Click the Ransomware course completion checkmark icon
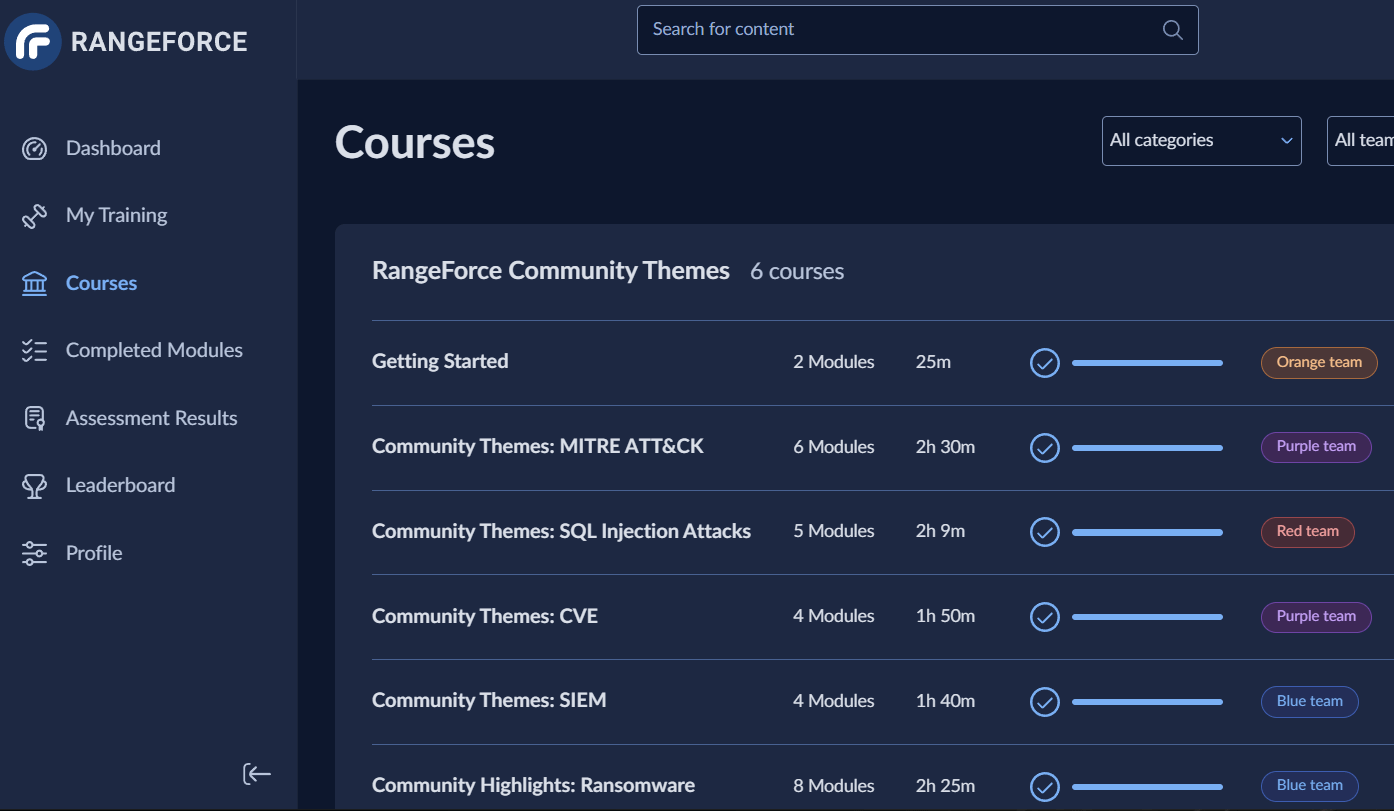Screen dimensions: 1394x811 (x=1045, y=787)
